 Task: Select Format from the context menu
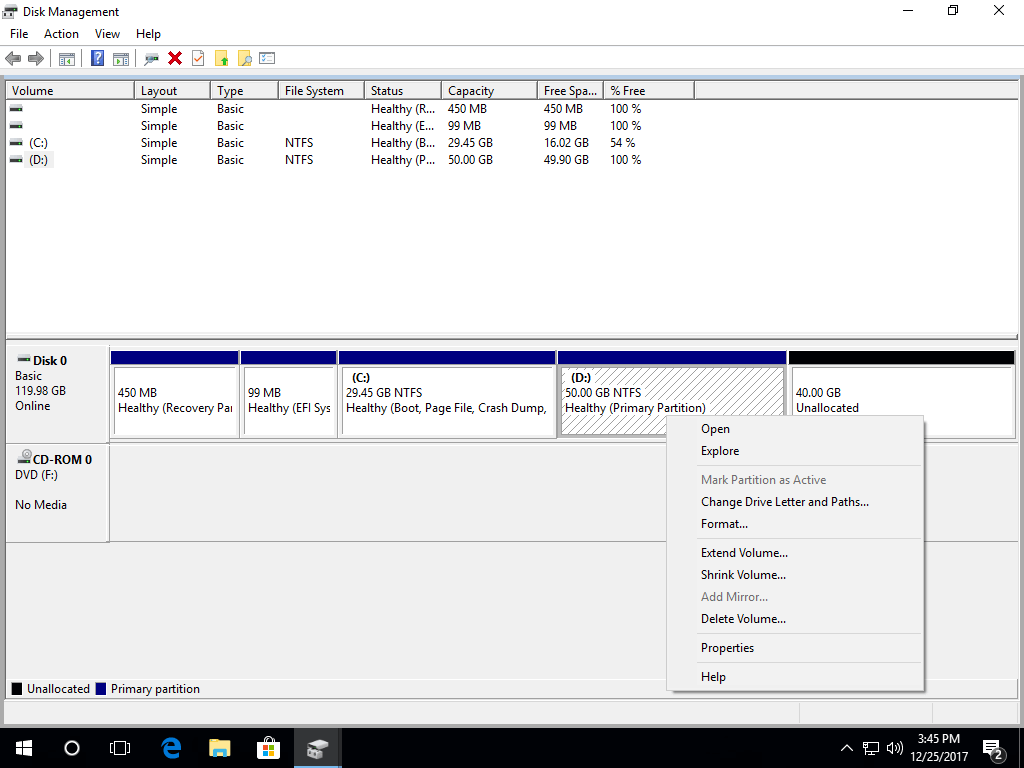[x=724, y=523]
